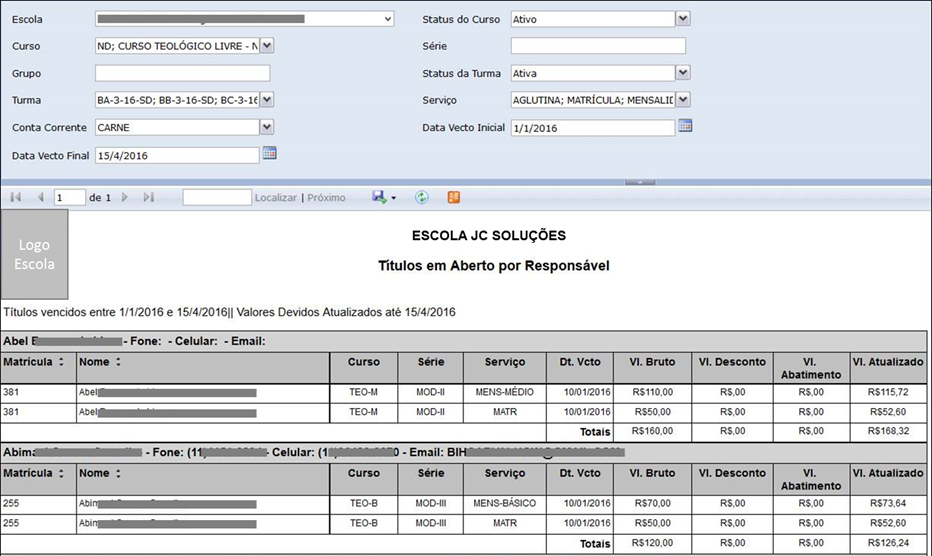Click the page number box

tap(70, 197)
